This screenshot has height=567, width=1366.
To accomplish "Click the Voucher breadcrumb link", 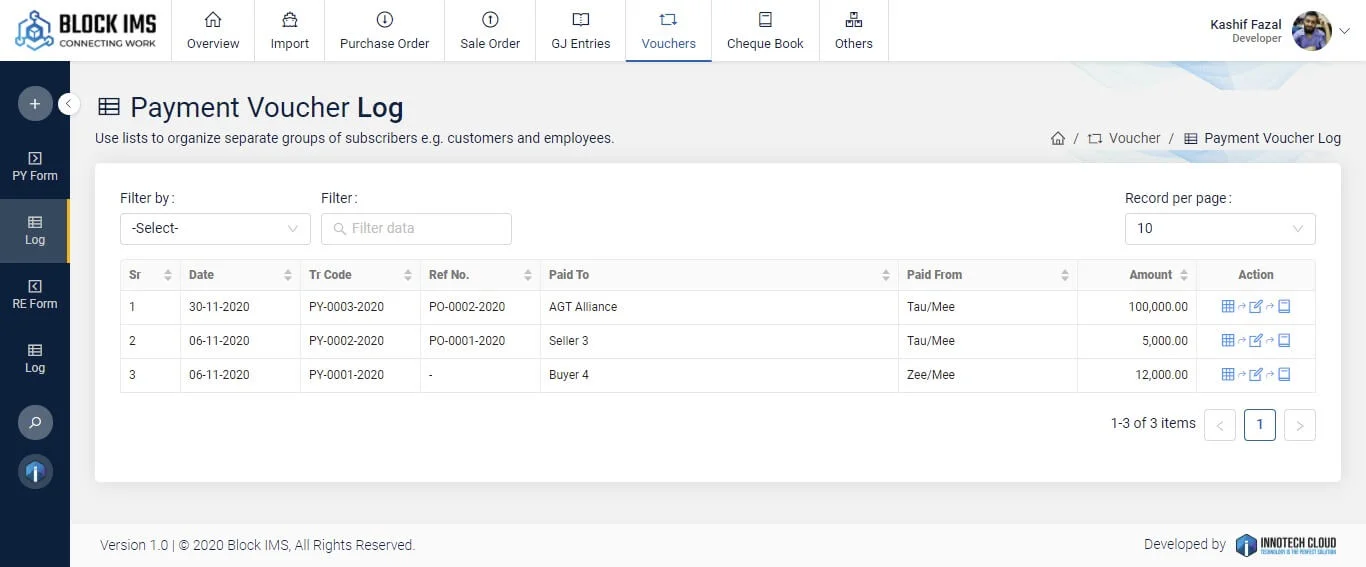I will (x=1134, y=139).
